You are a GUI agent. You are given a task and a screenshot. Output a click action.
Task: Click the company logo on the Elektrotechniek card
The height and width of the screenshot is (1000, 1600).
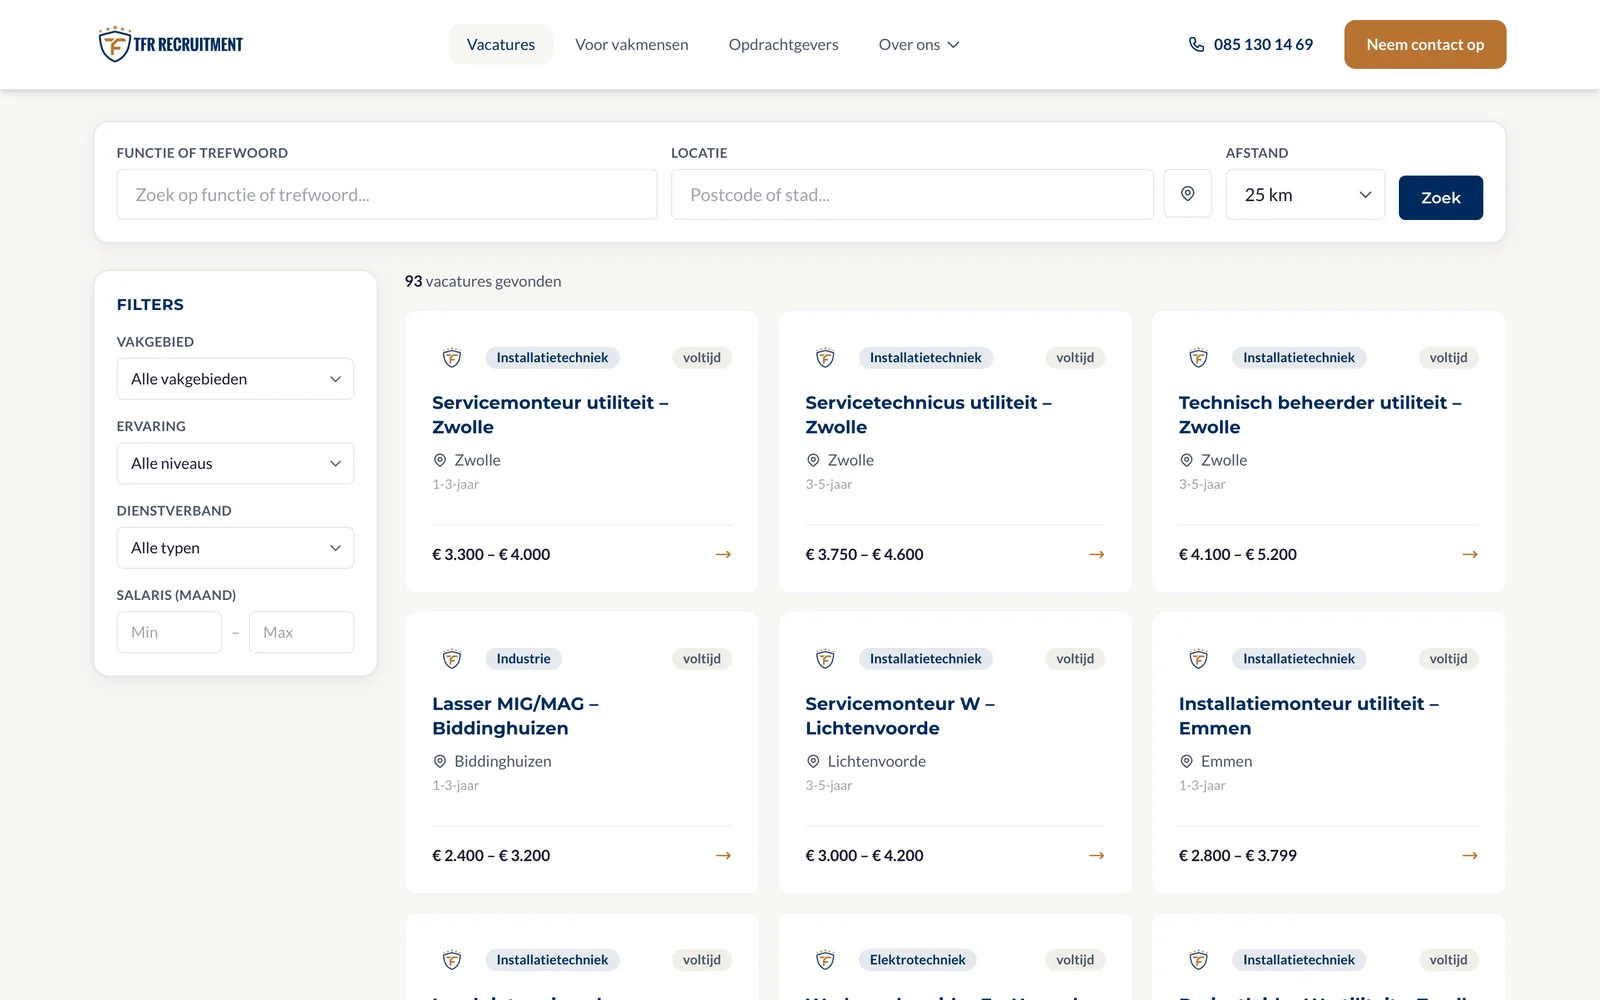(x=825, y=960)
